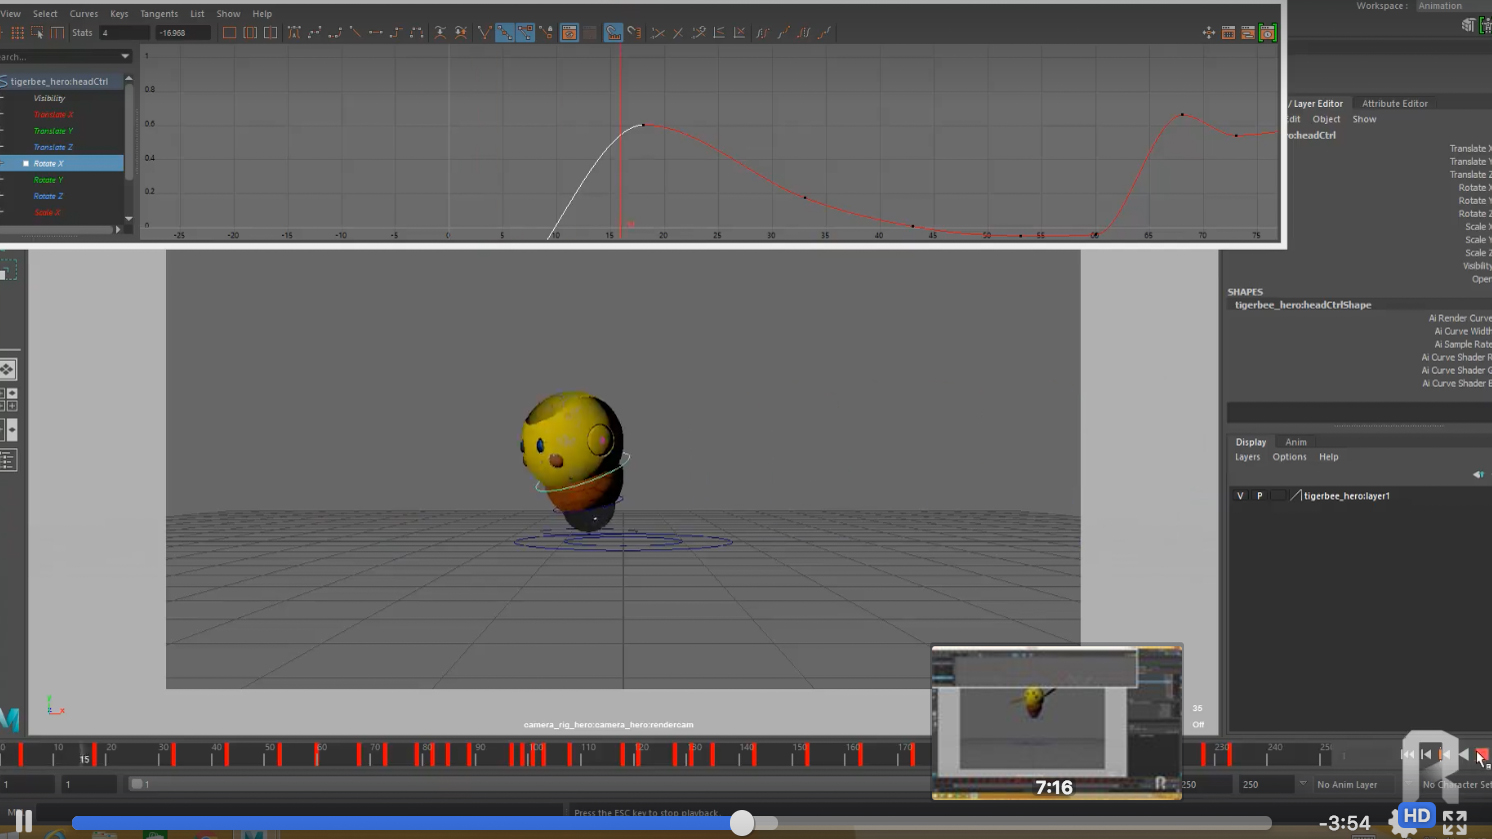Screen dimensions: 1492x839
Task: Select Rotate X channel in the outliner
Action: 48,163
